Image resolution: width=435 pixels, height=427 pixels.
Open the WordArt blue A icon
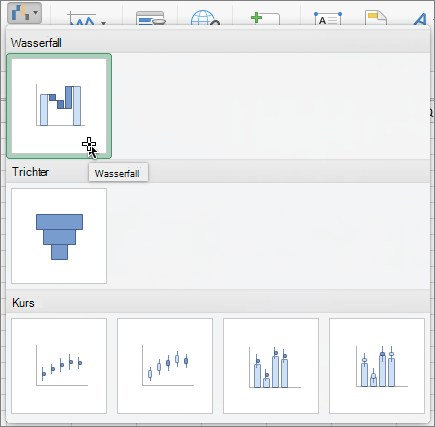pos(420,19)
